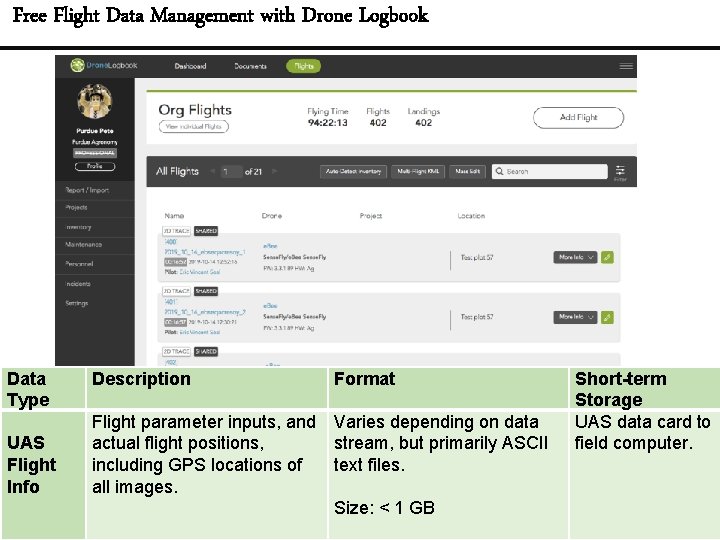The image size is (720, 540).
Task: Focus the Search input field
Action: point(550,171)
